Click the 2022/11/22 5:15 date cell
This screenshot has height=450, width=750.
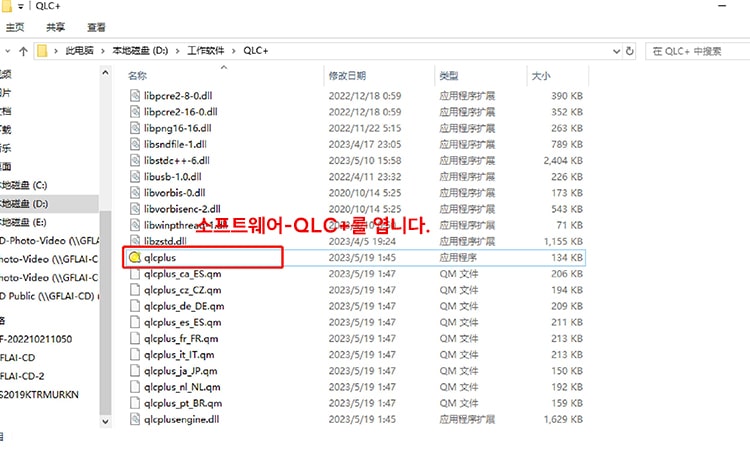point(365,128)
